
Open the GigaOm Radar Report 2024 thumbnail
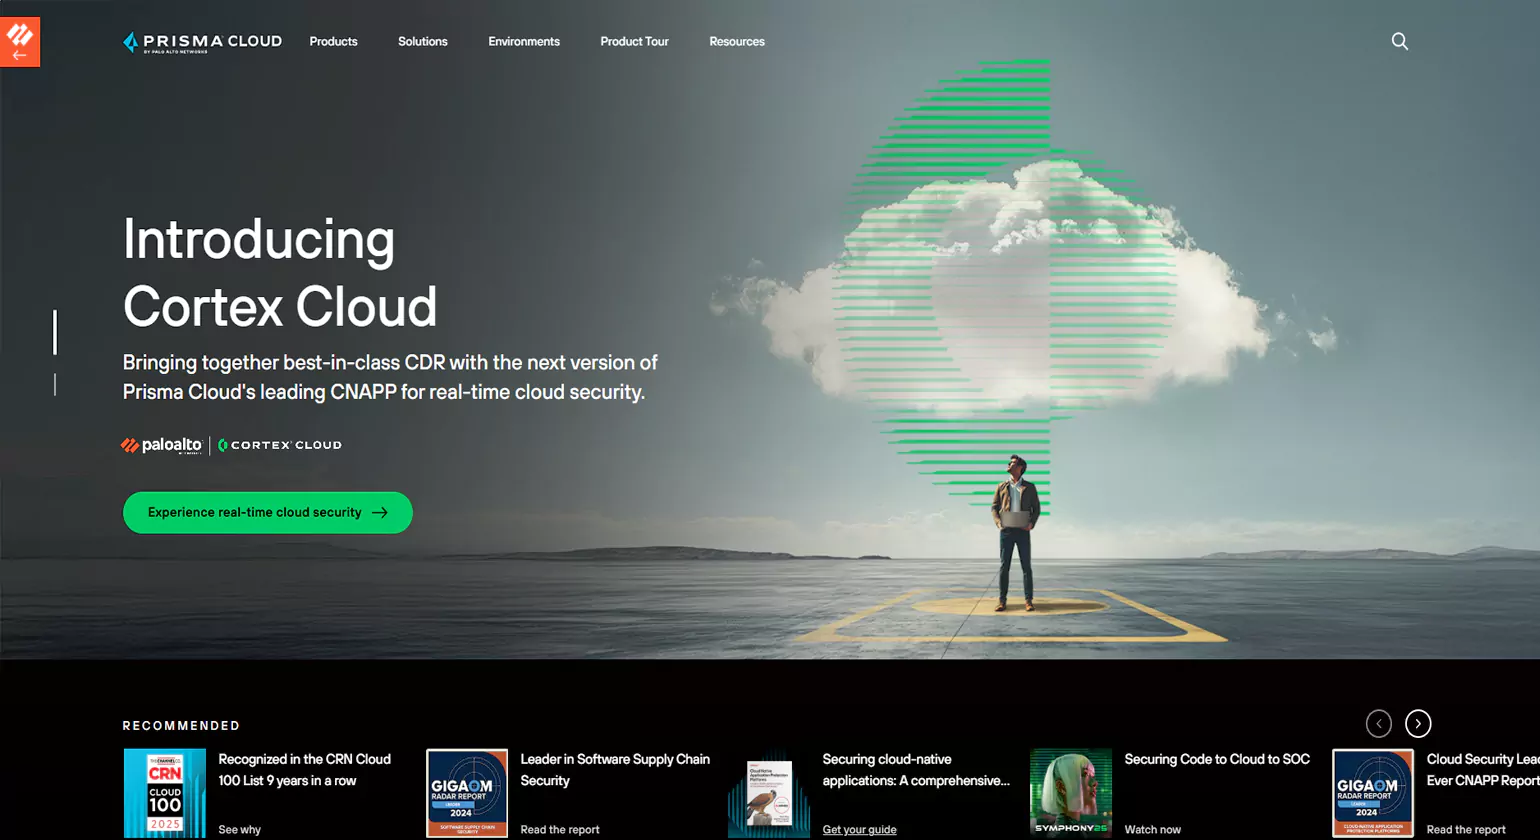coord(467,793)
